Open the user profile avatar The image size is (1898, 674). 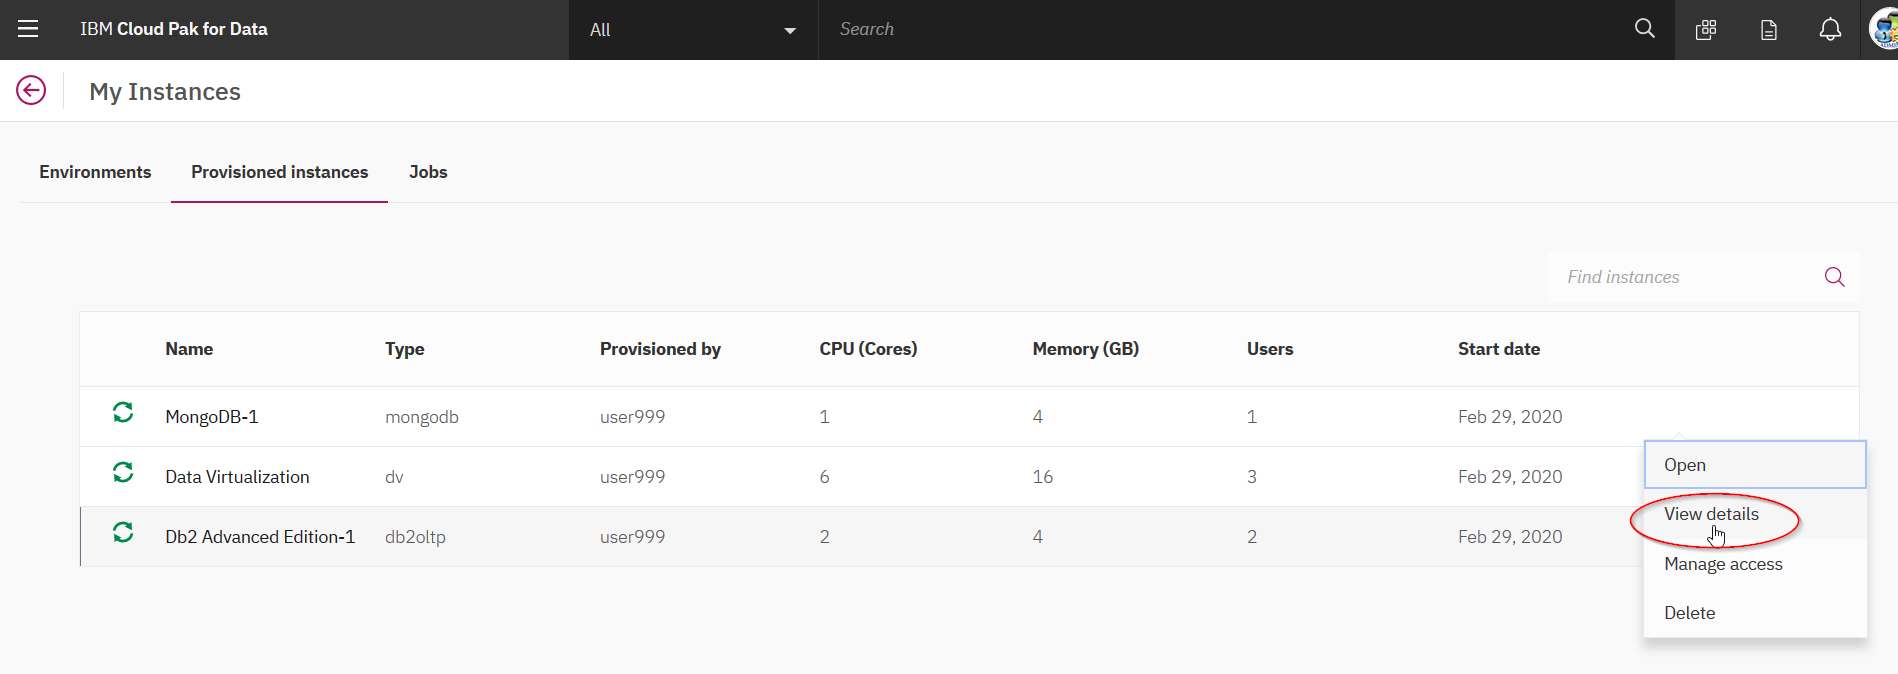(1884, 29)
